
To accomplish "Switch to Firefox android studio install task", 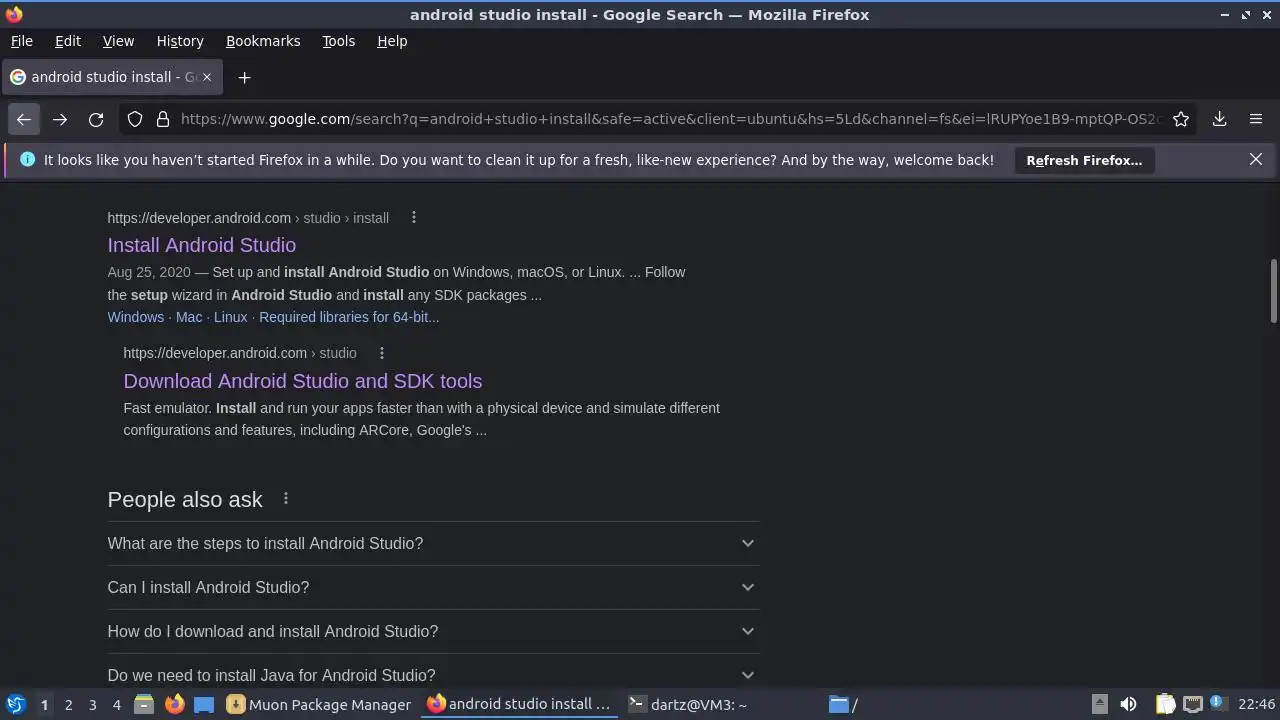I will coord(520,704).
